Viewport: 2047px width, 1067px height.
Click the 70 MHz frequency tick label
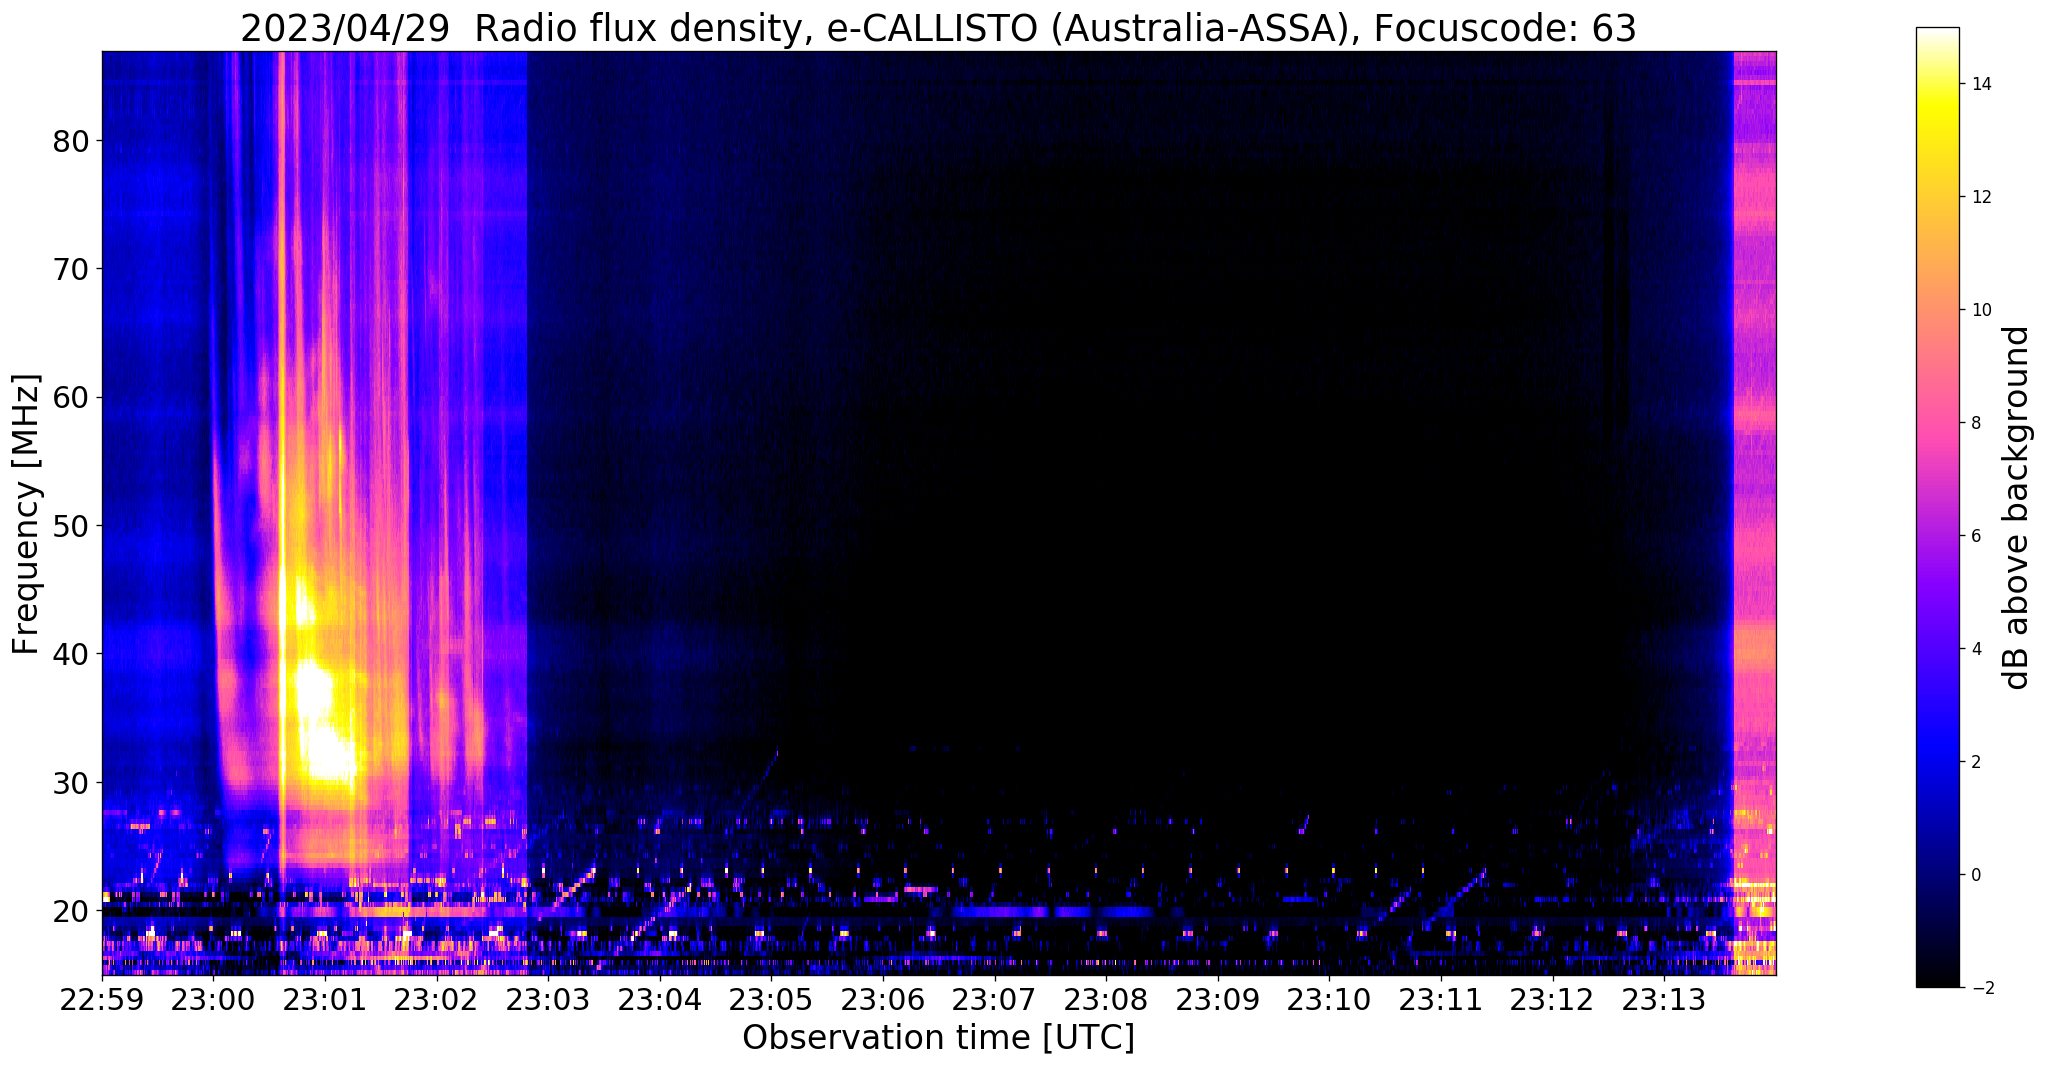click(69, 269)
